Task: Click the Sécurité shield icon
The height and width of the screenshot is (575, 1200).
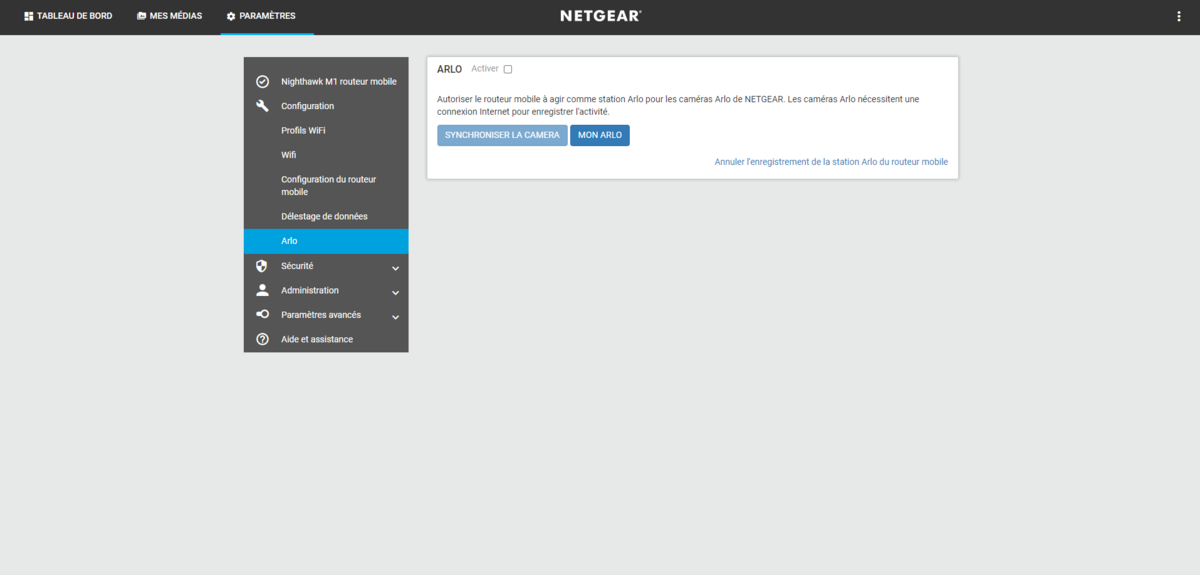Action: pyautogui.click(x=262, y=266)
